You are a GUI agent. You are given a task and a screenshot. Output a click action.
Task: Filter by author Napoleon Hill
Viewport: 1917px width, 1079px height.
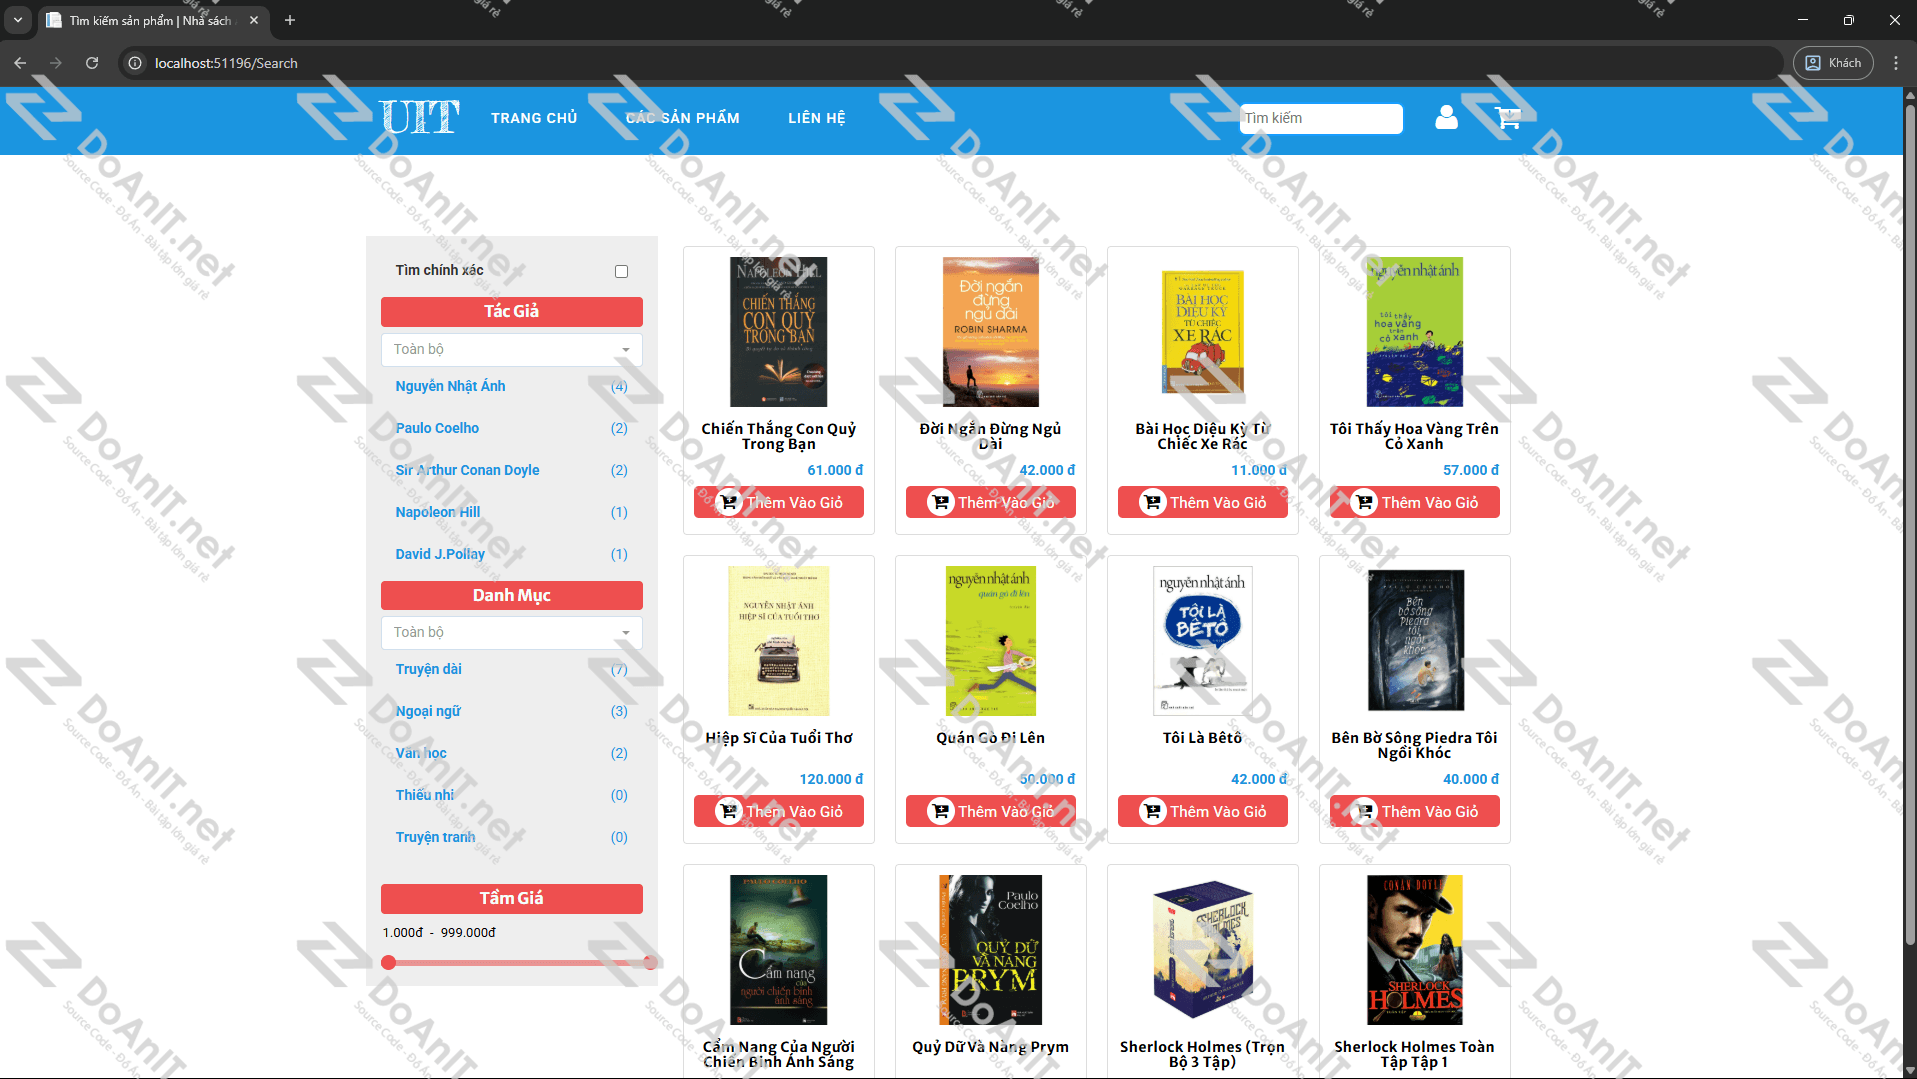pyautogui.click(x=437, y=512)
